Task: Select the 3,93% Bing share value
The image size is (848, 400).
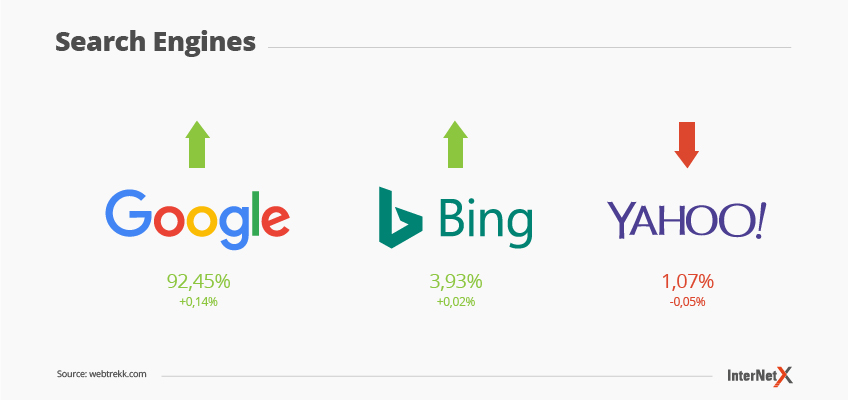Action: click(456, 282)
